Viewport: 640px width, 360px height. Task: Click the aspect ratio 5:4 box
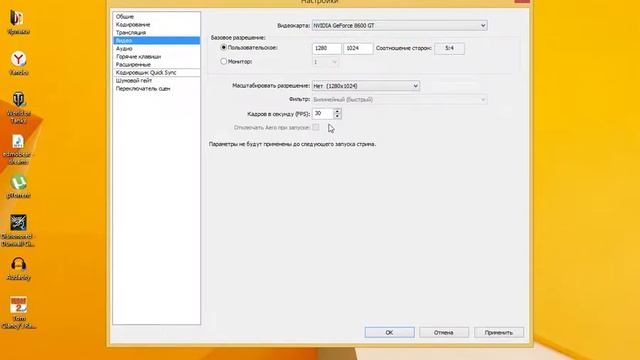pyautogui.click(x=449, y=48)
